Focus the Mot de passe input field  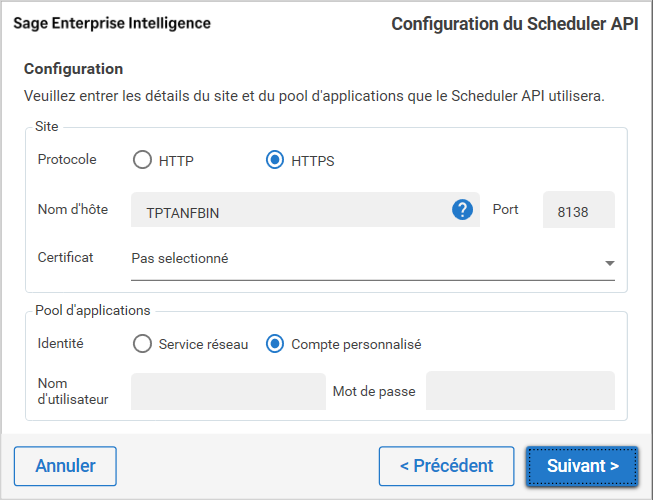pos(520,391)
